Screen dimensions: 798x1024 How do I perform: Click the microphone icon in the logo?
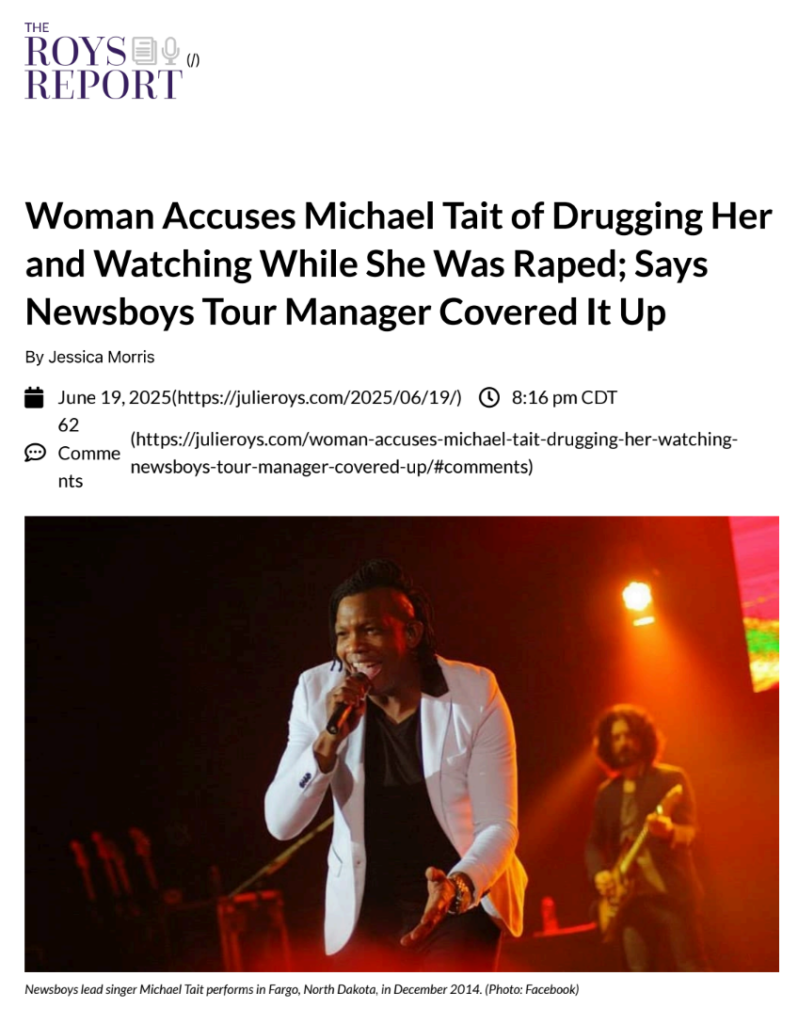[x=170, y=51]
